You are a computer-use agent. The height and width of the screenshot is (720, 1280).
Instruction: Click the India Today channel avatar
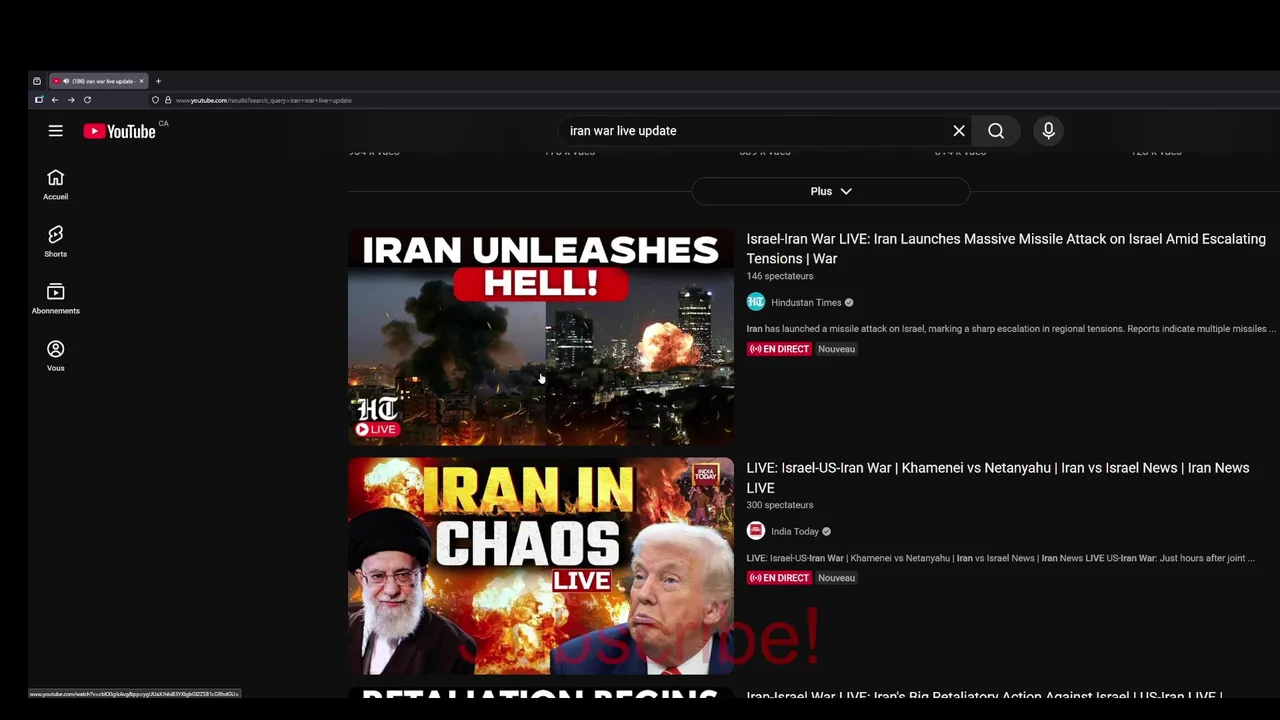click(x=756, y=531)
